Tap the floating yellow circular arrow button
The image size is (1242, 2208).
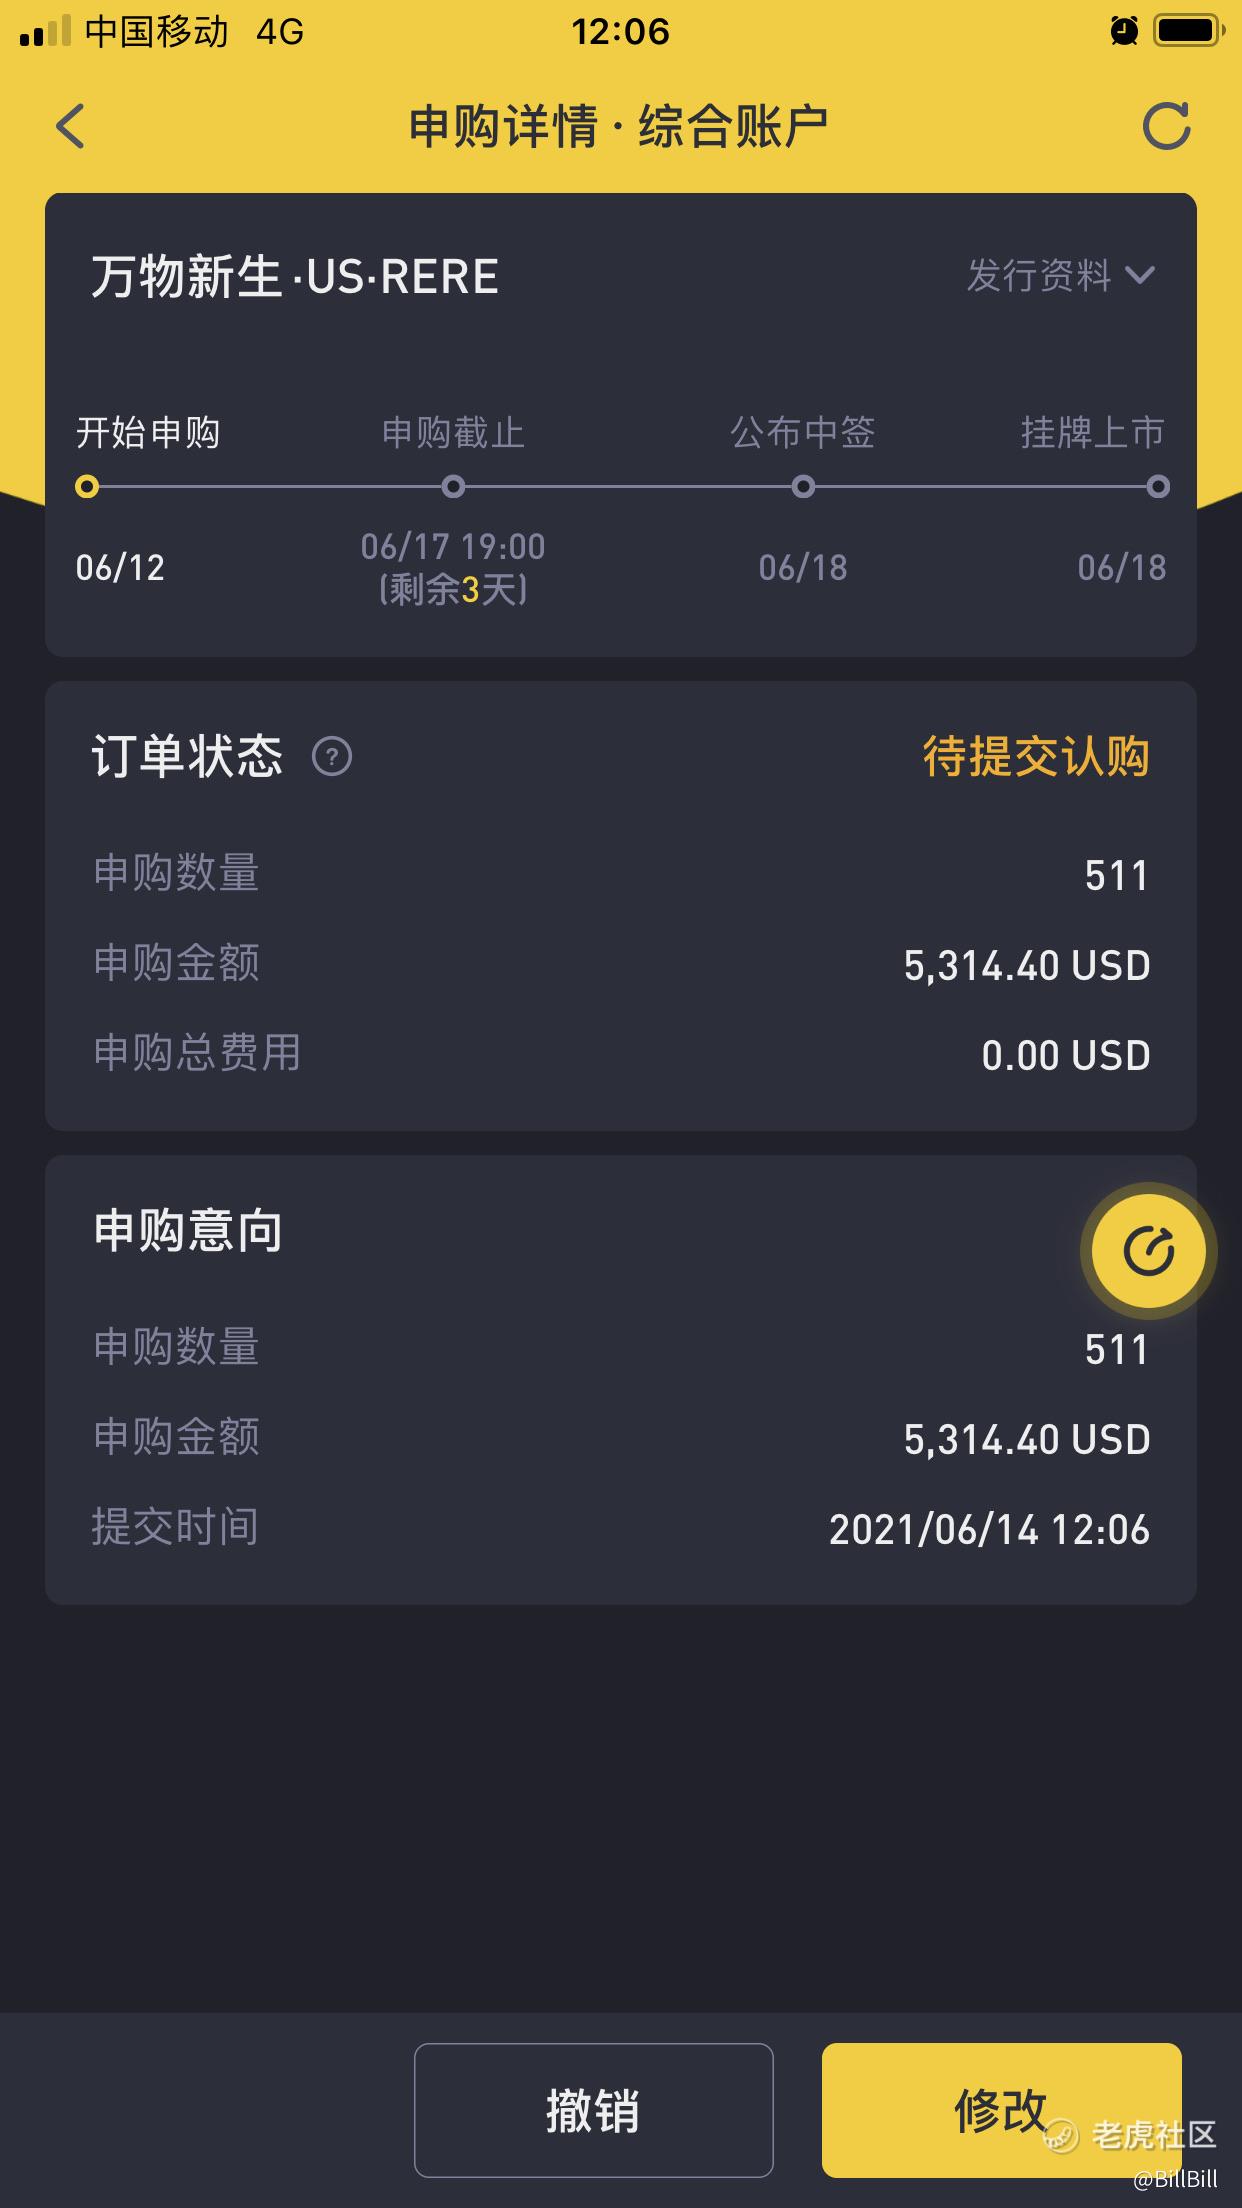click(1148, 1251)
